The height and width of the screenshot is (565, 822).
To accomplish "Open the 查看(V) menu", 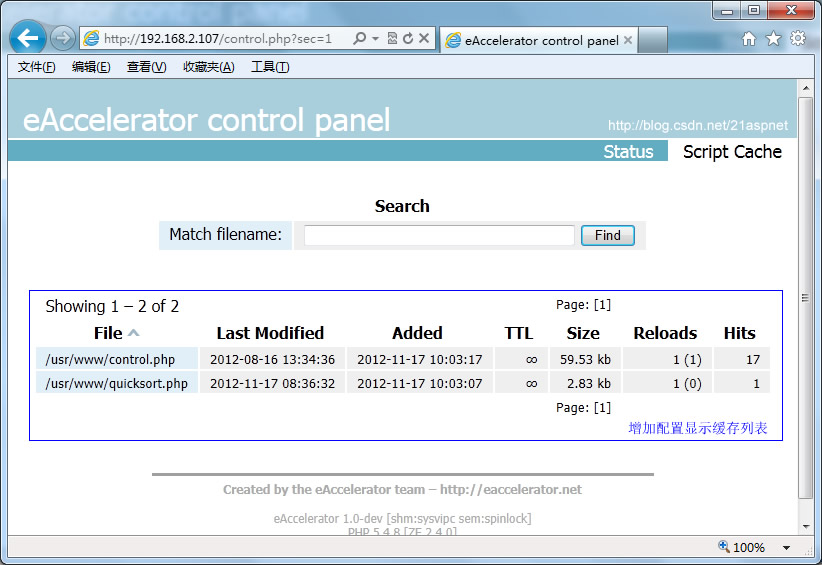I will point(147,67).
